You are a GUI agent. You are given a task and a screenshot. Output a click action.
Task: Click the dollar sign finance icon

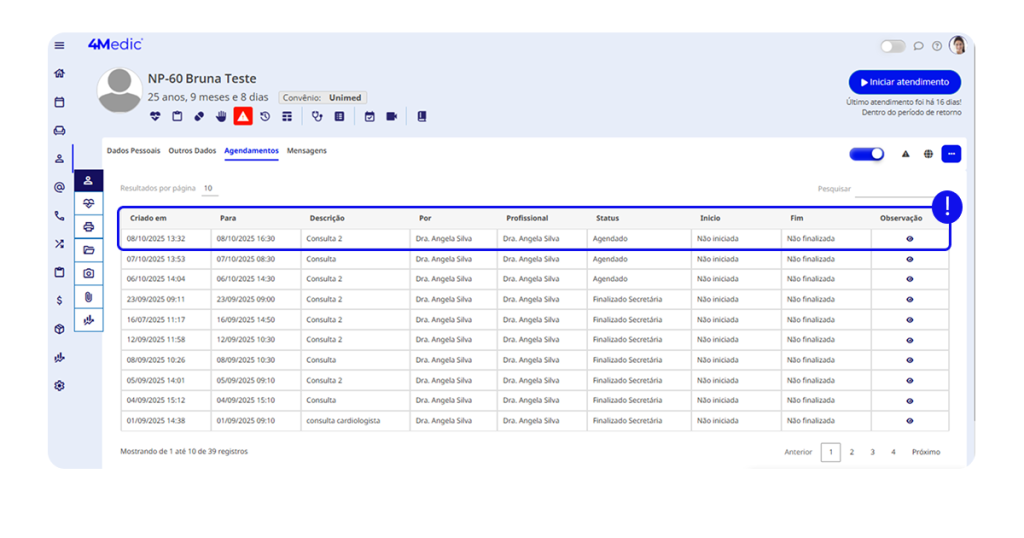pyautogui.click(x=59, y=300)
